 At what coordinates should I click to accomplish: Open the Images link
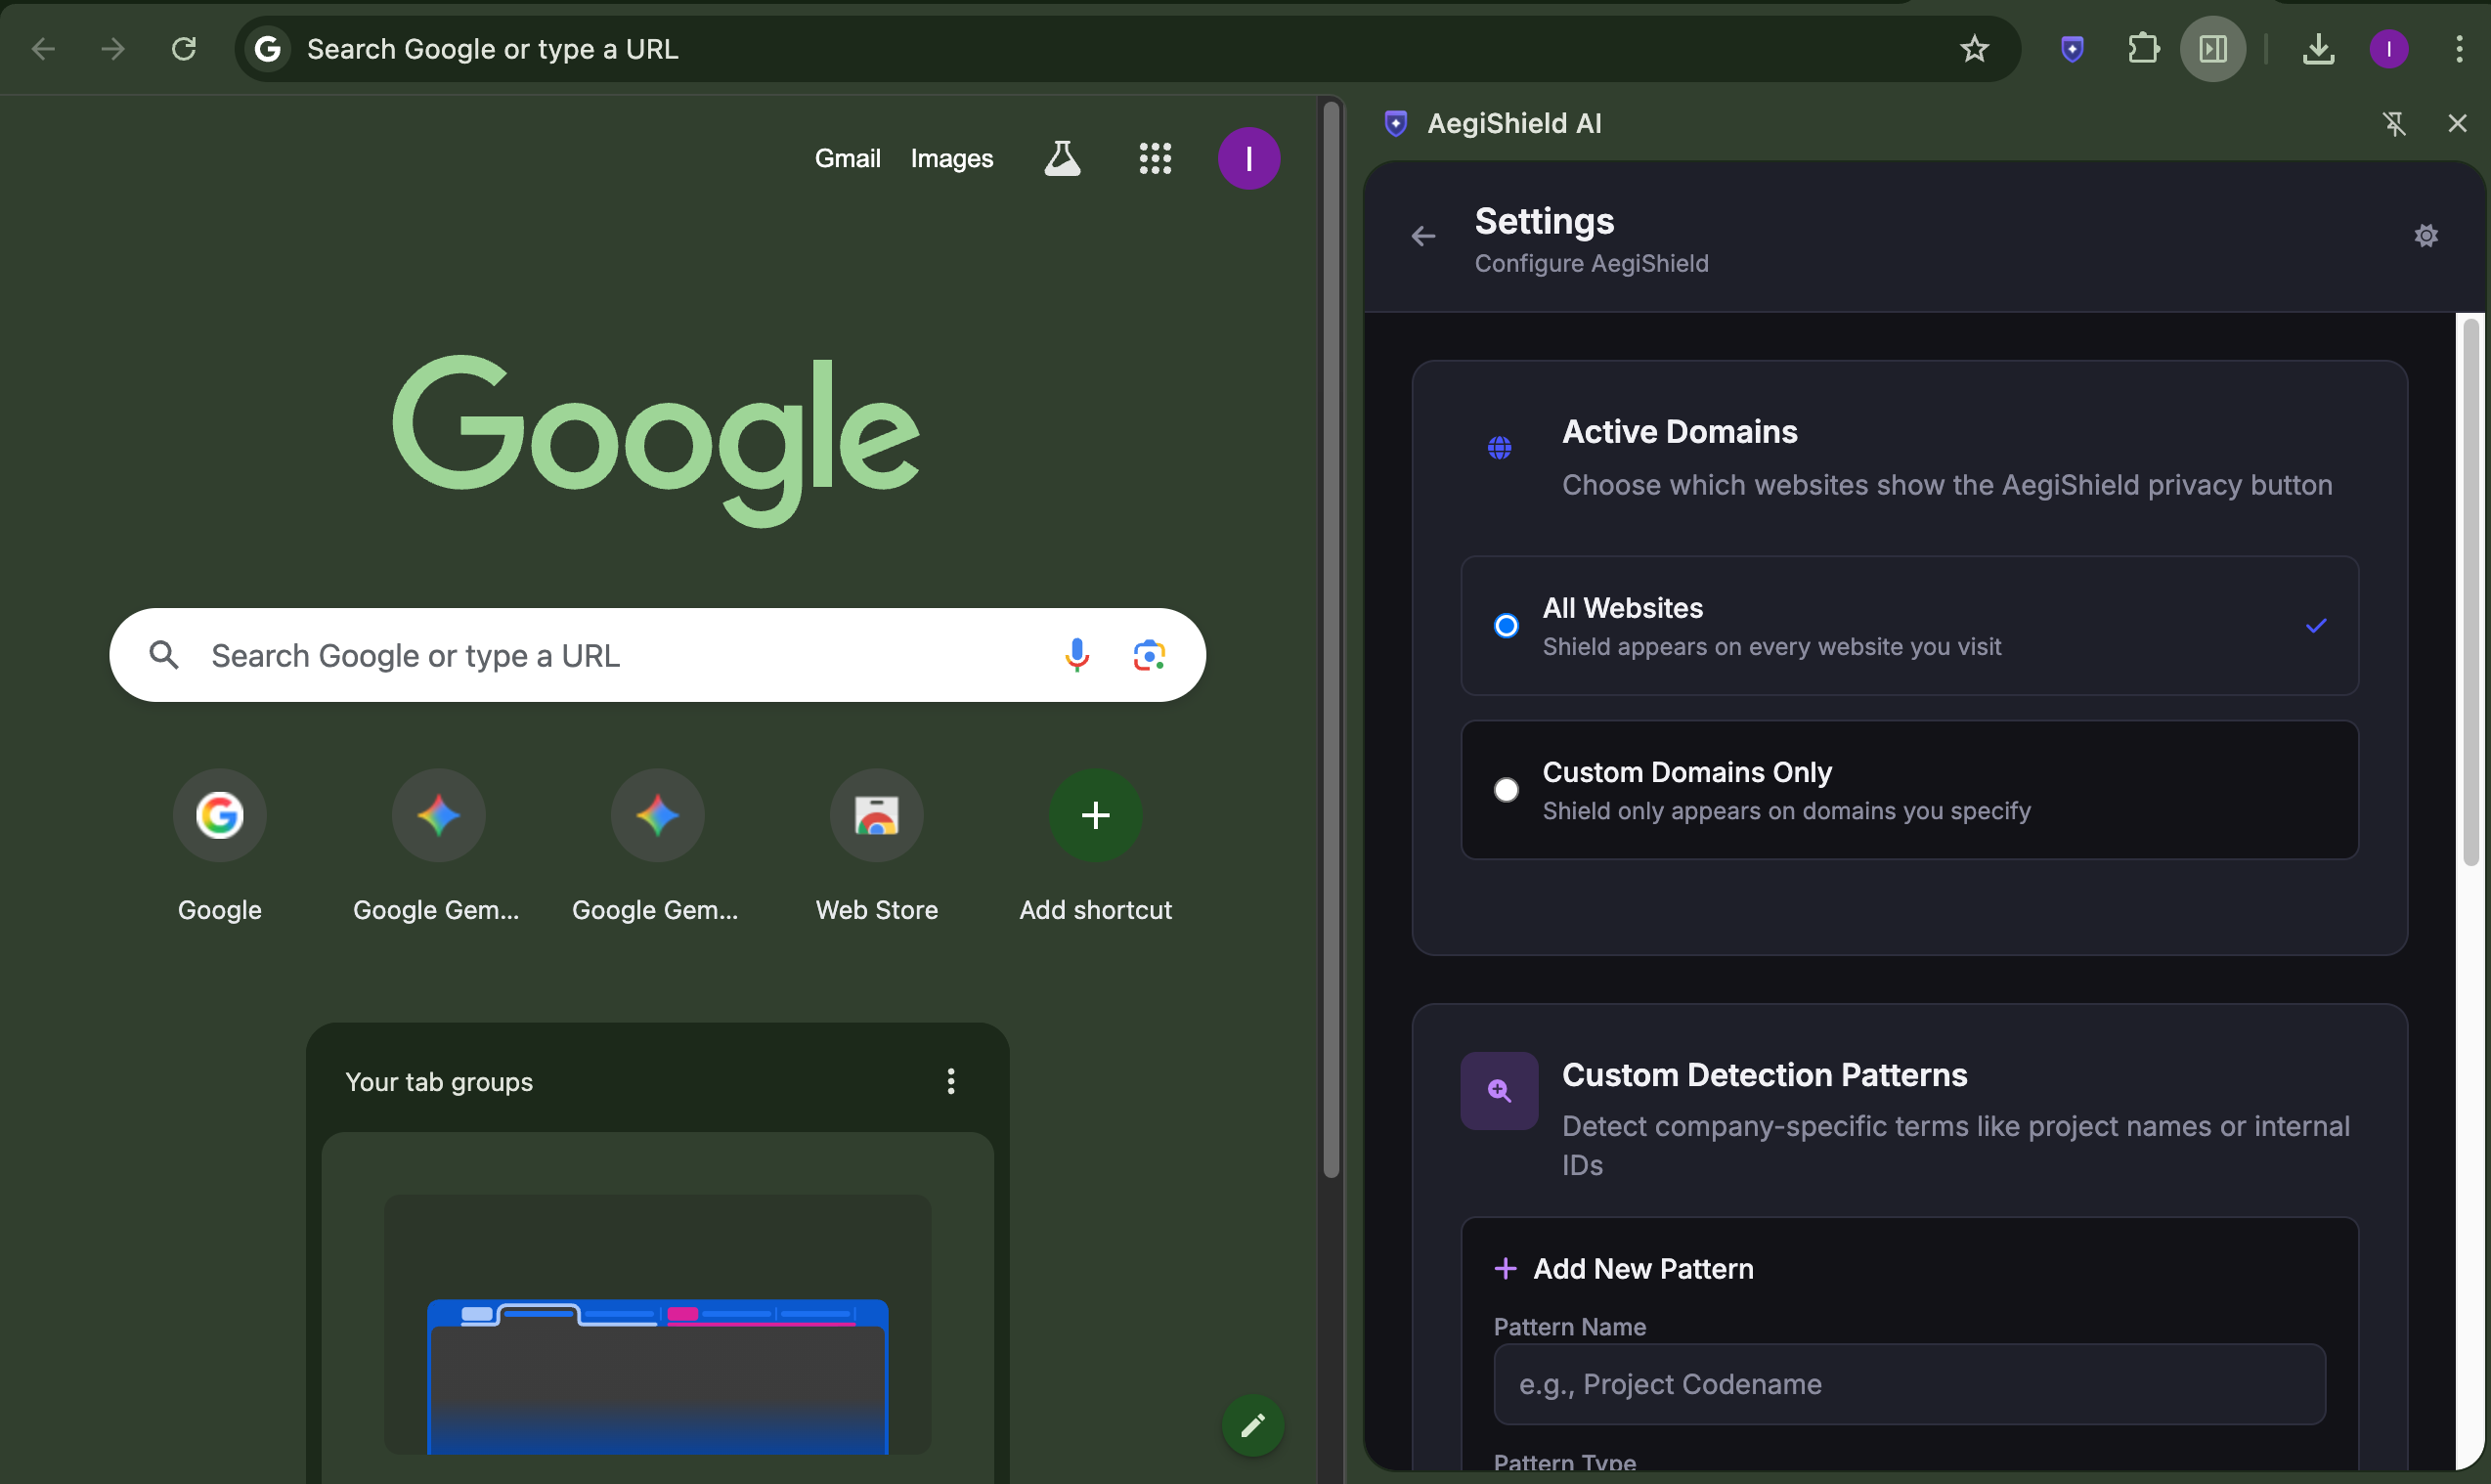click(951, 158)
